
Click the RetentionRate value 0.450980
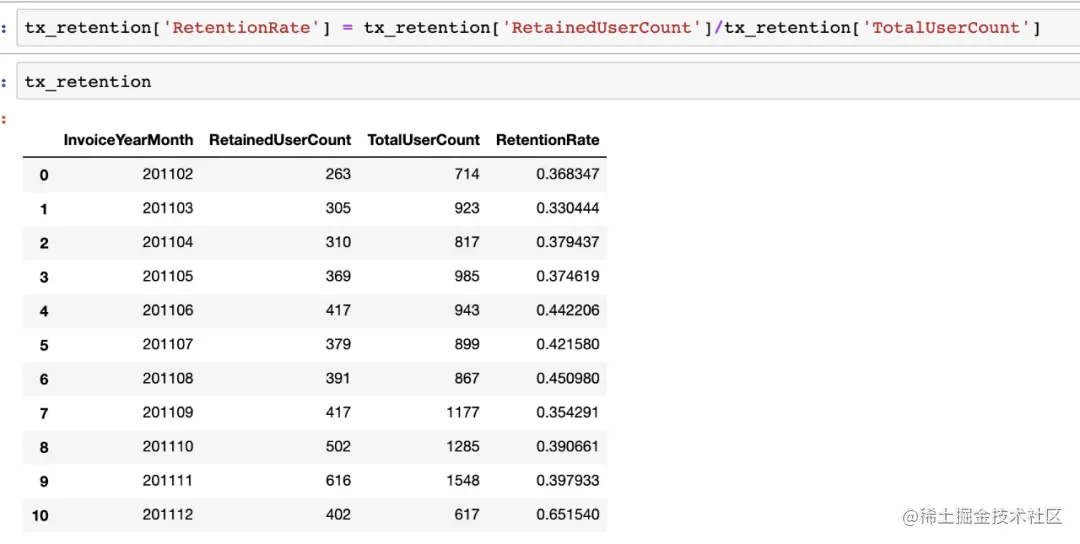pos(568,378)
